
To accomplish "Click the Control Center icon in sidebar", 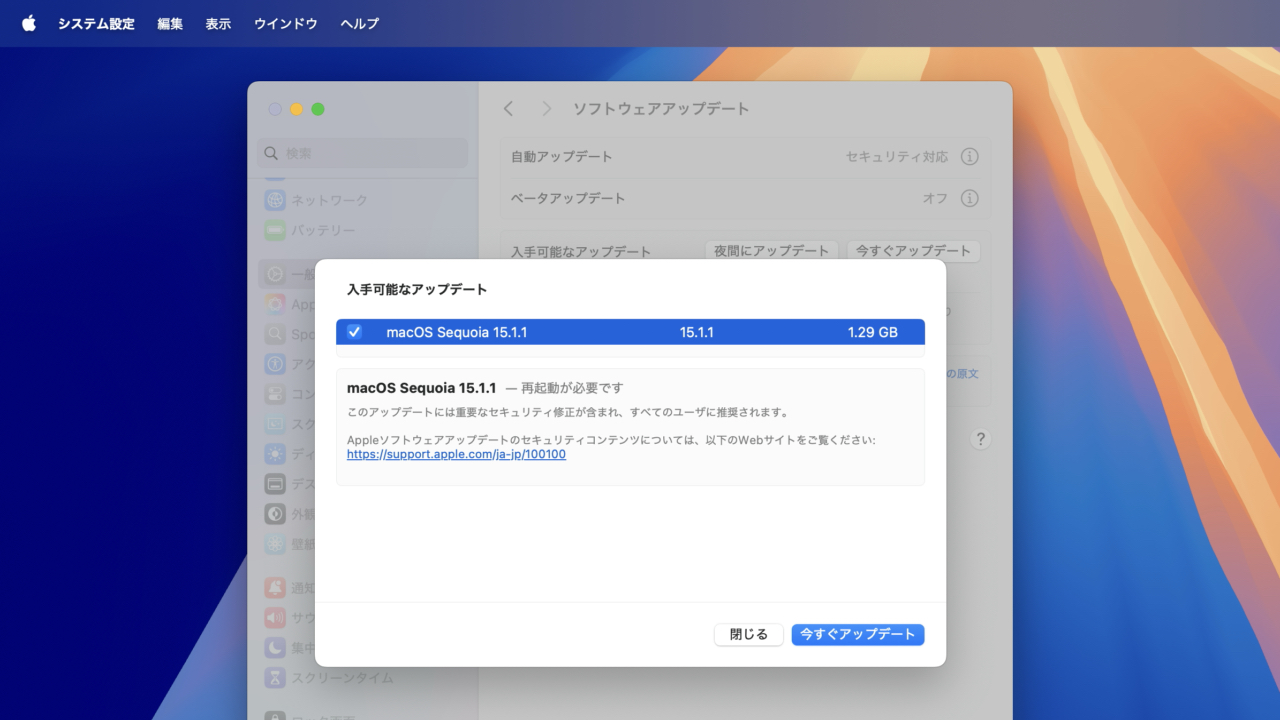I will point(275,394).
